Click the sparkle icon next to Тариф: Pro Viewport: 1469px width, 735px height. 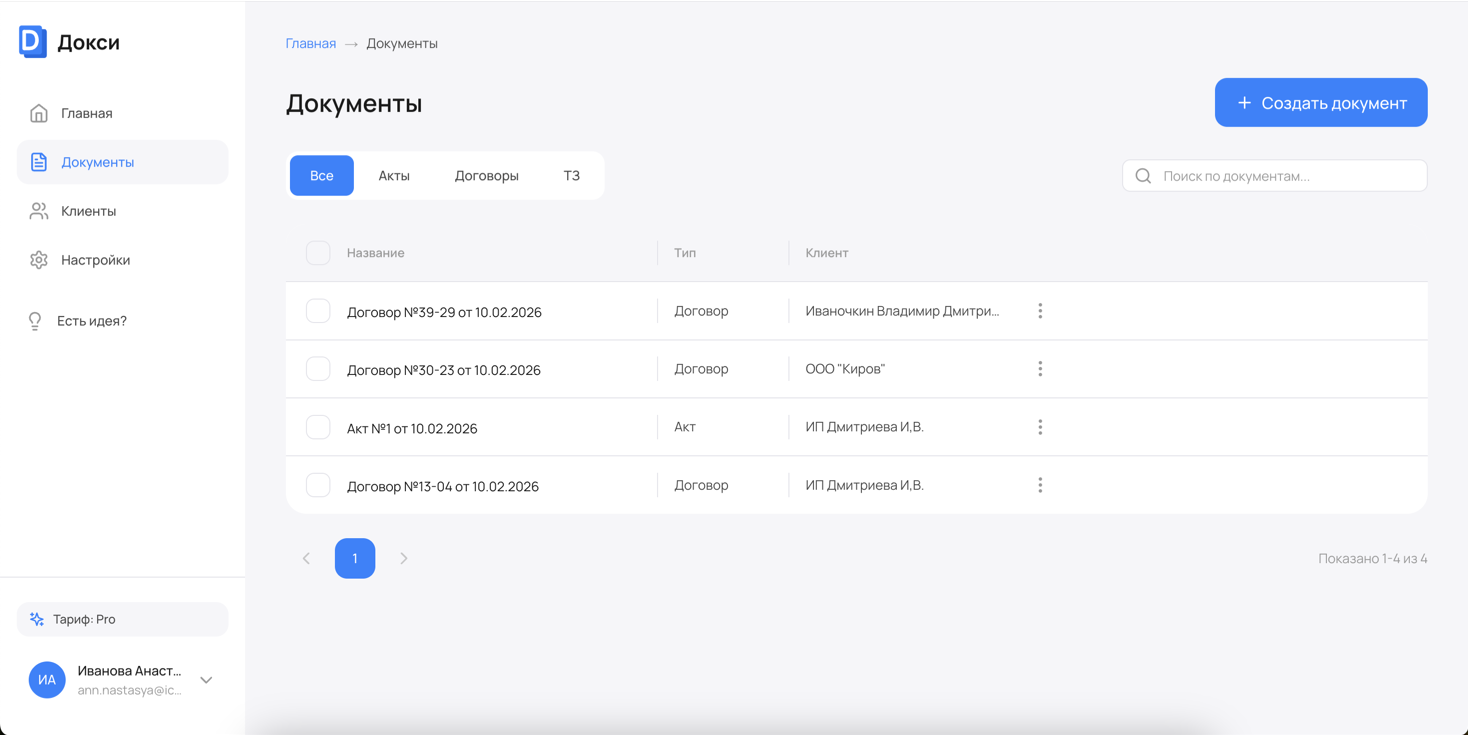click(x=37, y=619)
